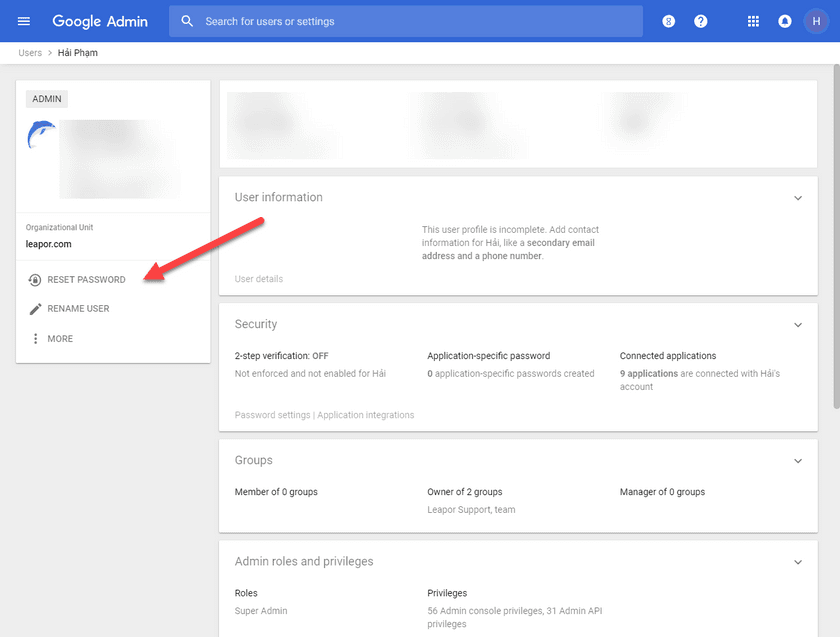Screen dimensions: 840x637
Task: Open the navigation hamburger menu
Action: point(23,21)
